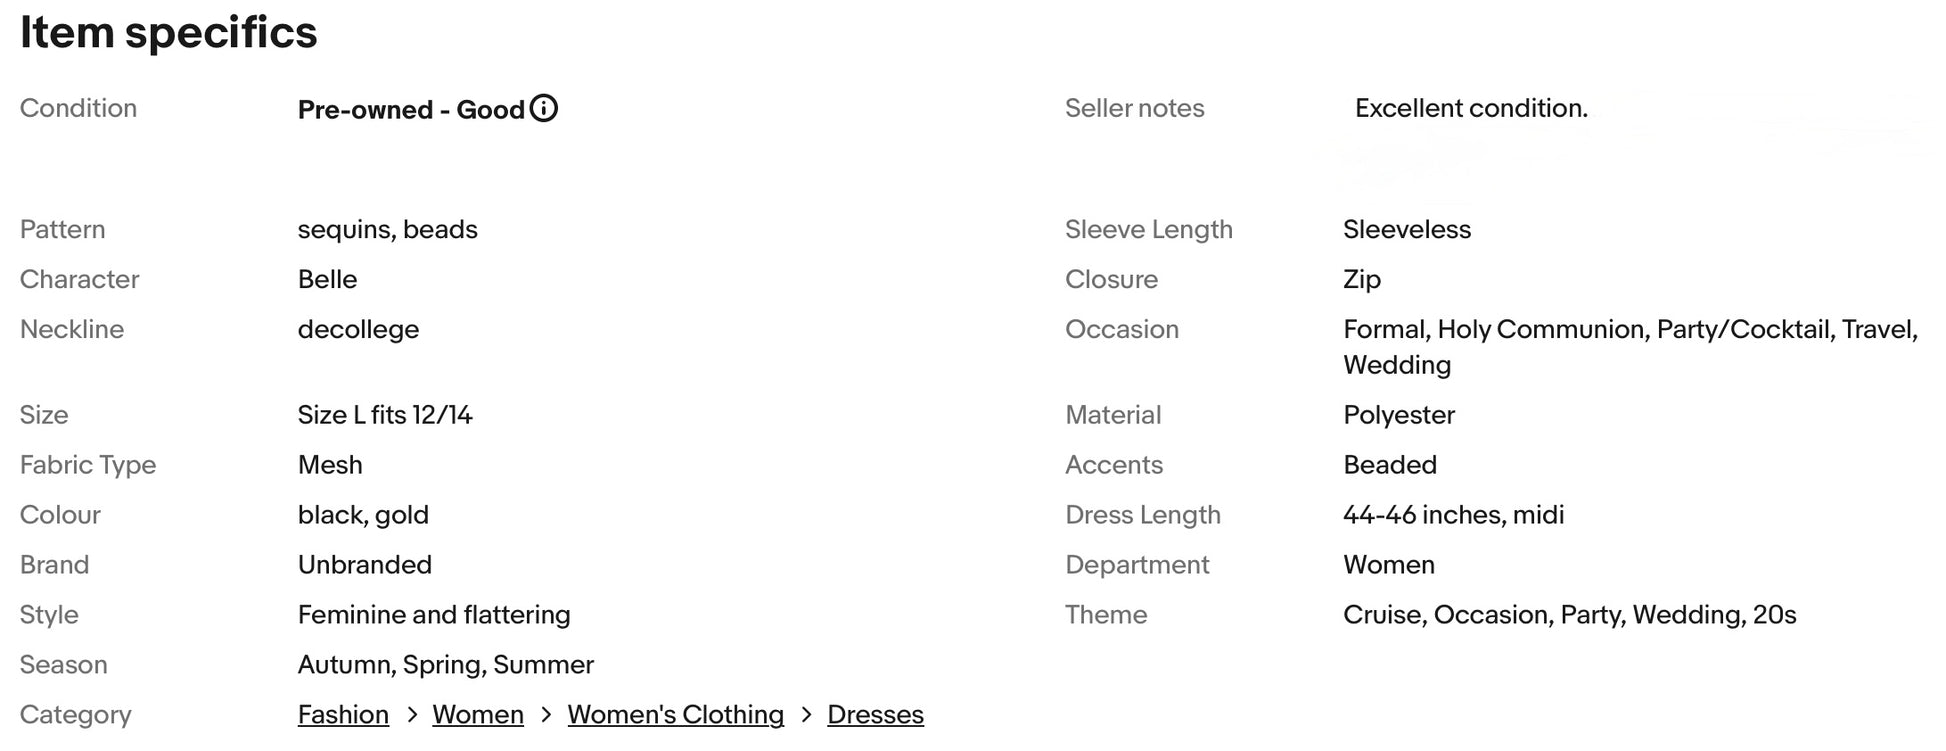
Task: Click the Item specifics heading
Action: [x=168, y=32]
